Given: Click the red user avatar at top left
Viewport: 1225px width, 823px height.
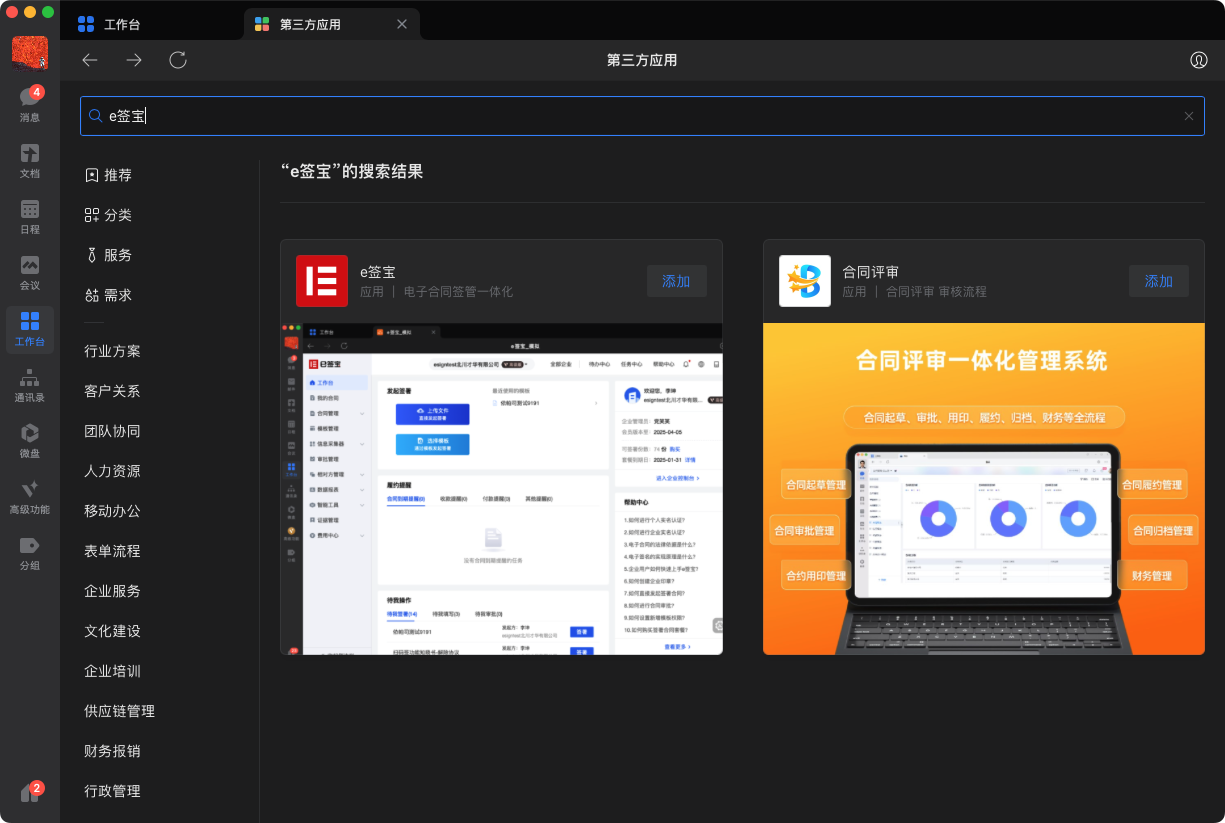Looking at the screenshot, I should (30, 52).
